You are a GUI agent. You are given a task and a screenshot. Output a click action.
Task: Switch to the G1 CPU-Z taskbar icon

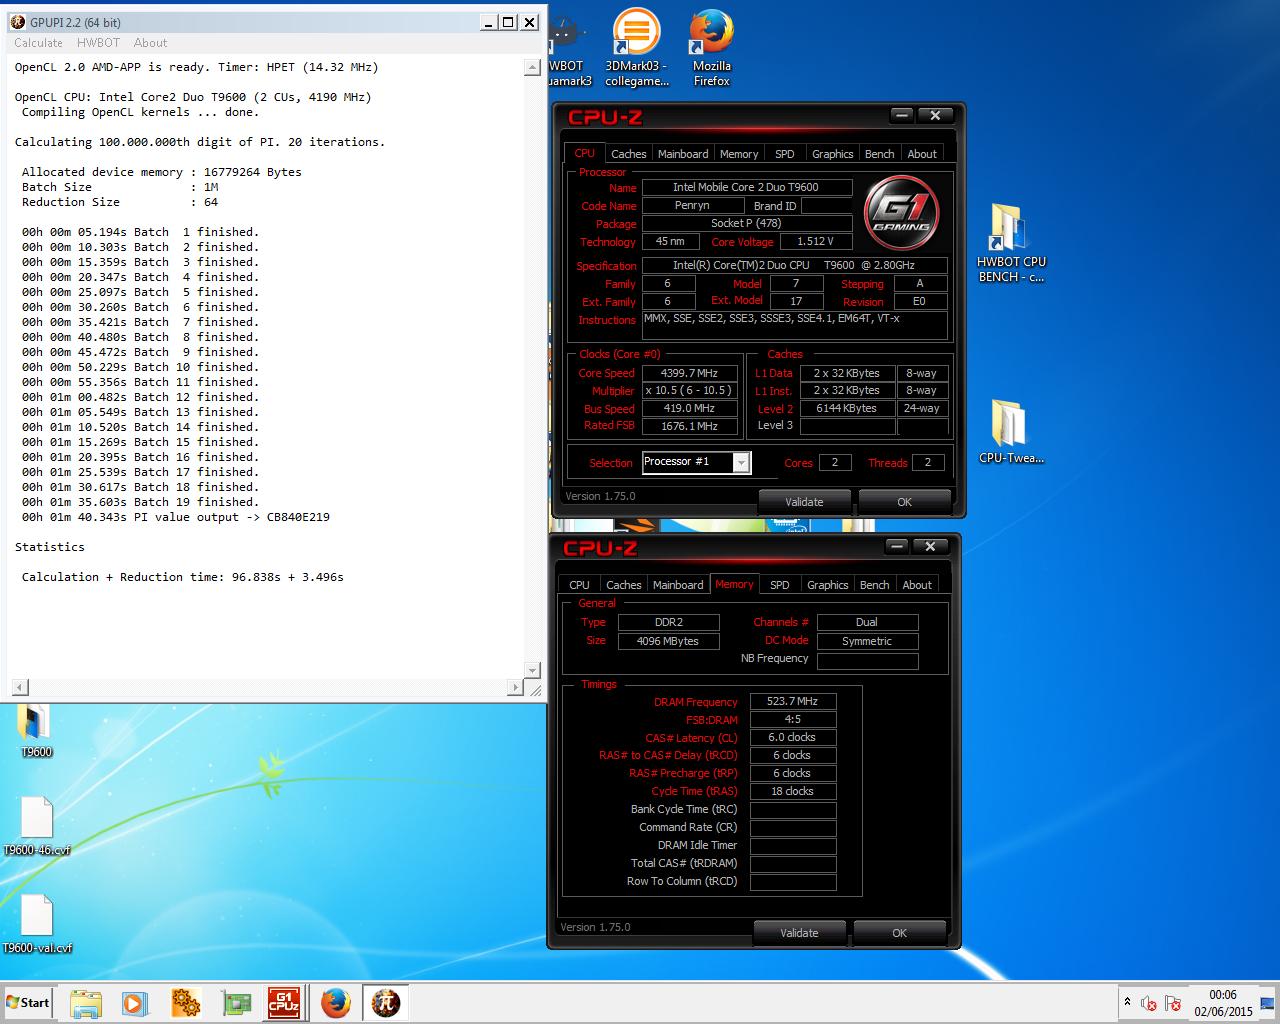click(x=284, y=1003)
